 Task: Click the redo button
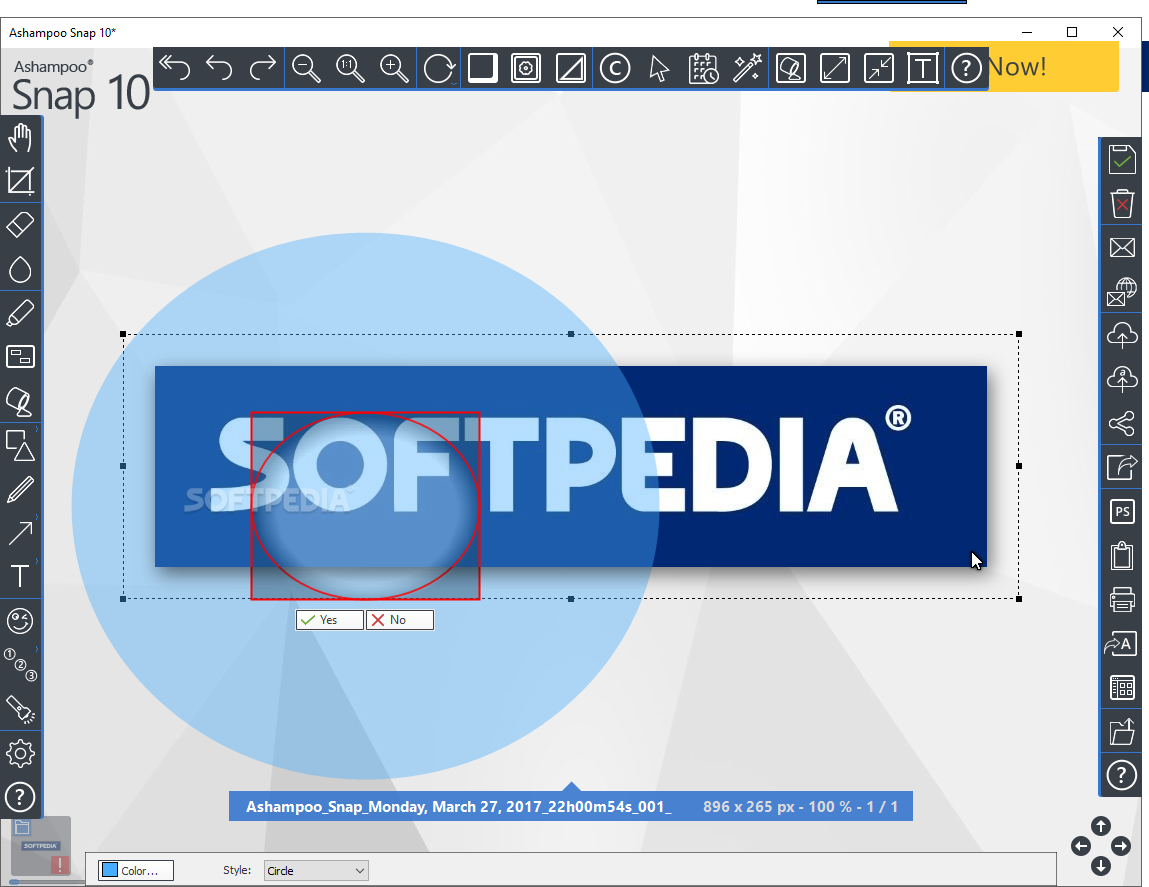pyautogui.click(x=262, y=68)
